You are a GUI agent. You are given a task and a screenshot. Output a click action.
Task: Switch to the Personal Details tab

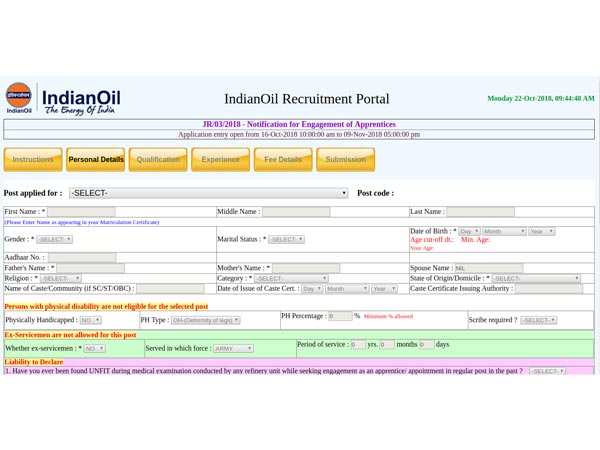[x=96, y=160]
